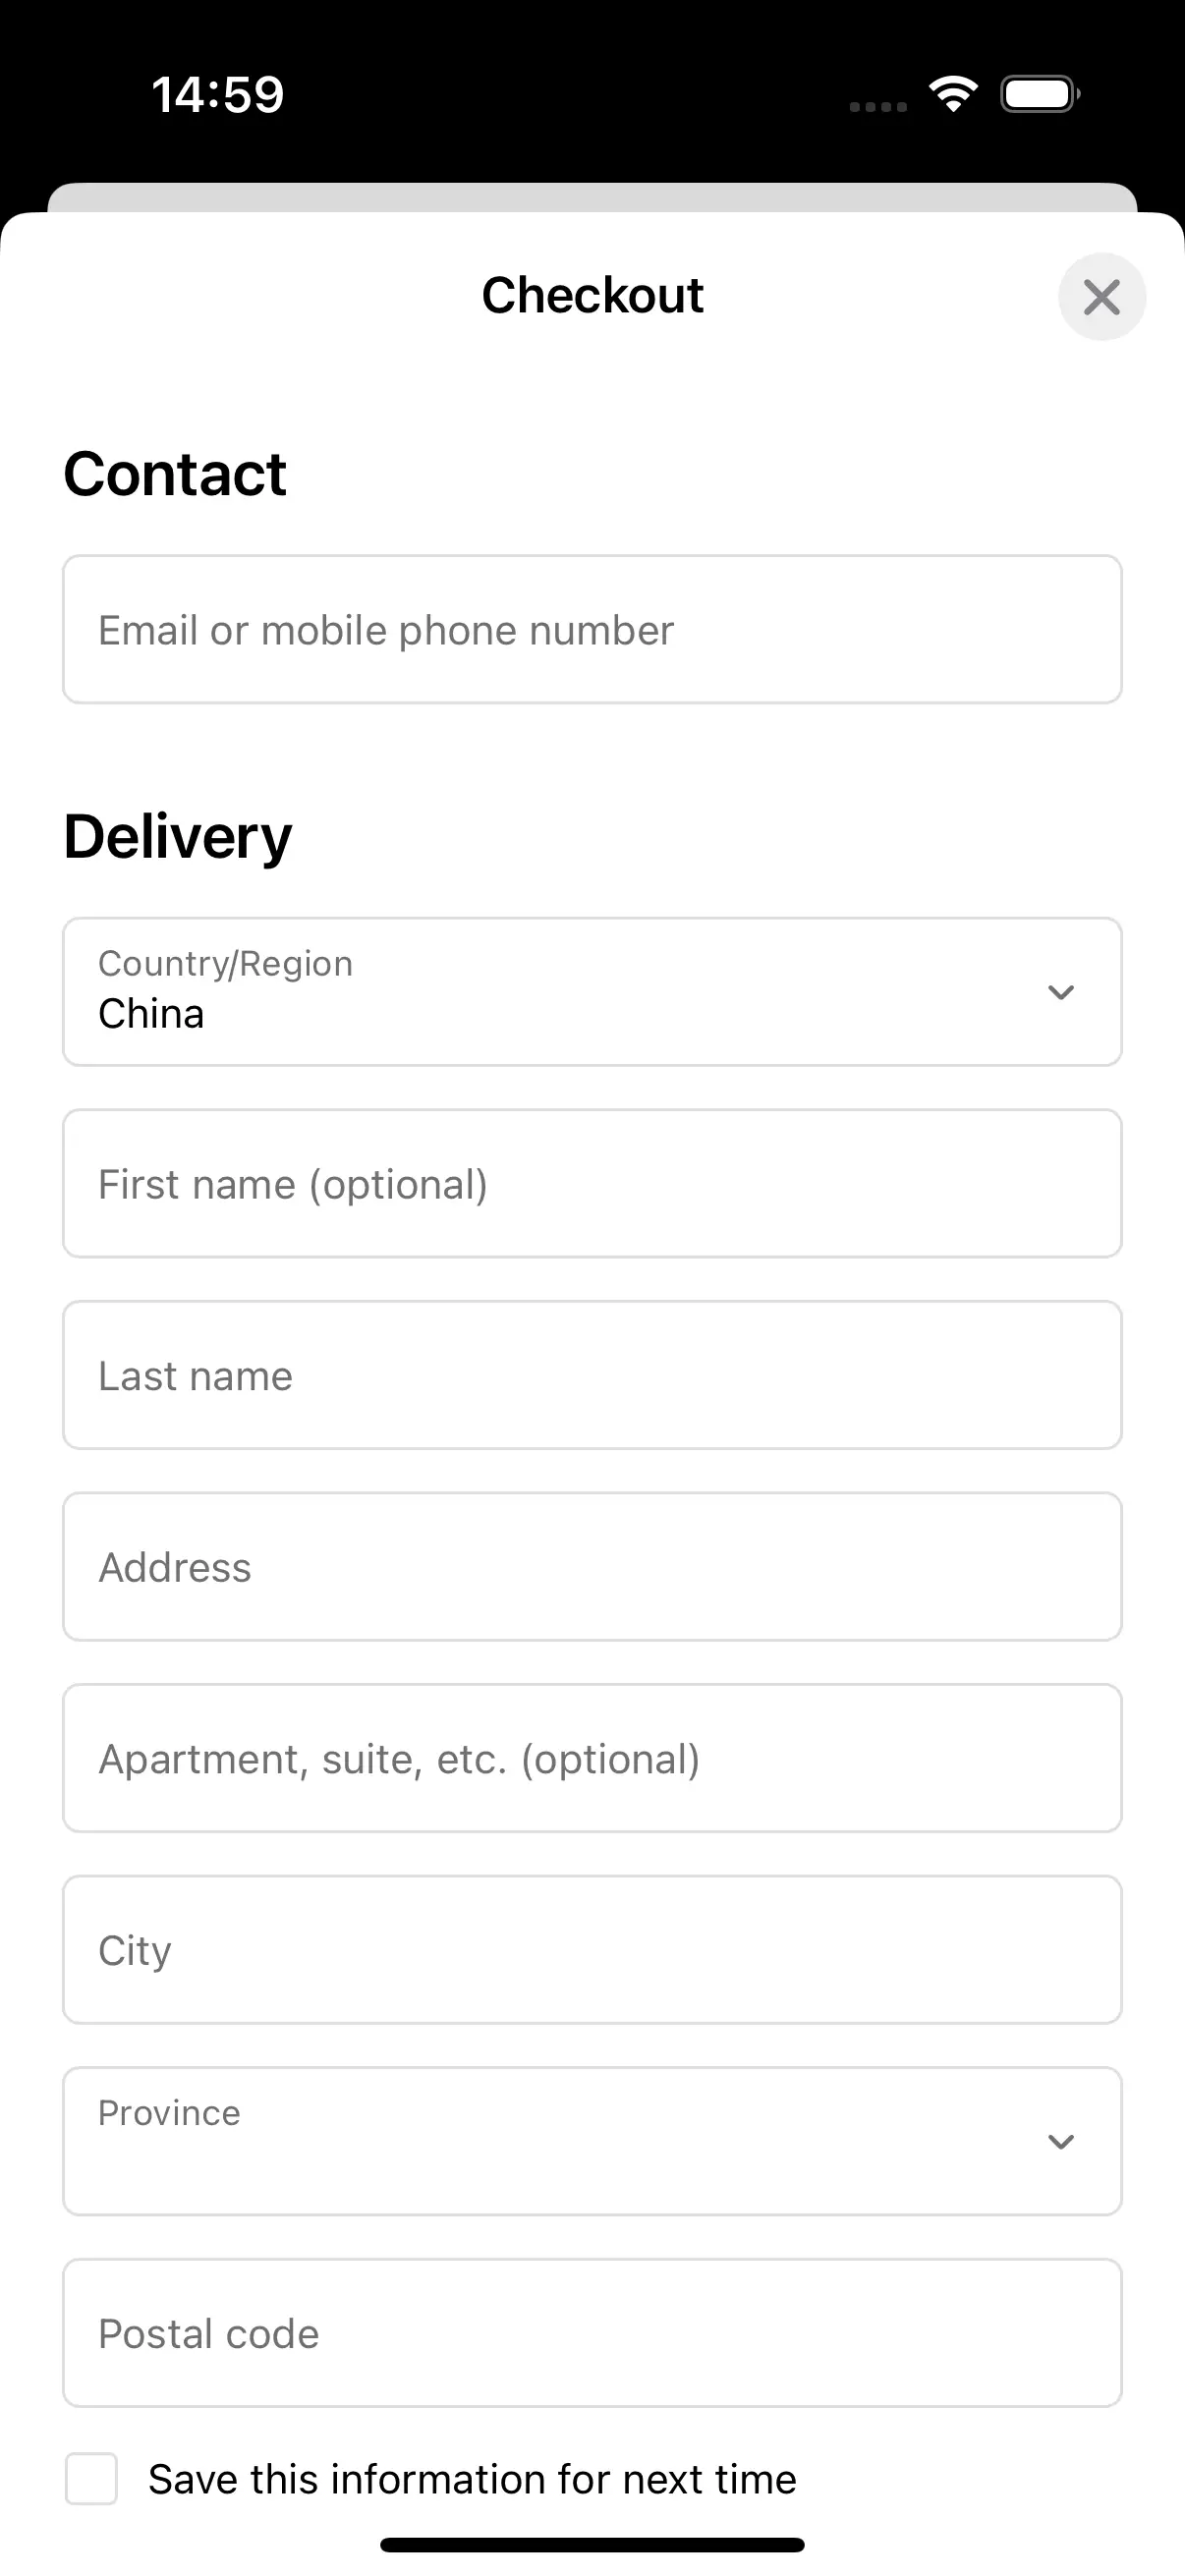Tap the Checkout title header
This screenshot has width=1185, height=2576.
(592, 295)
